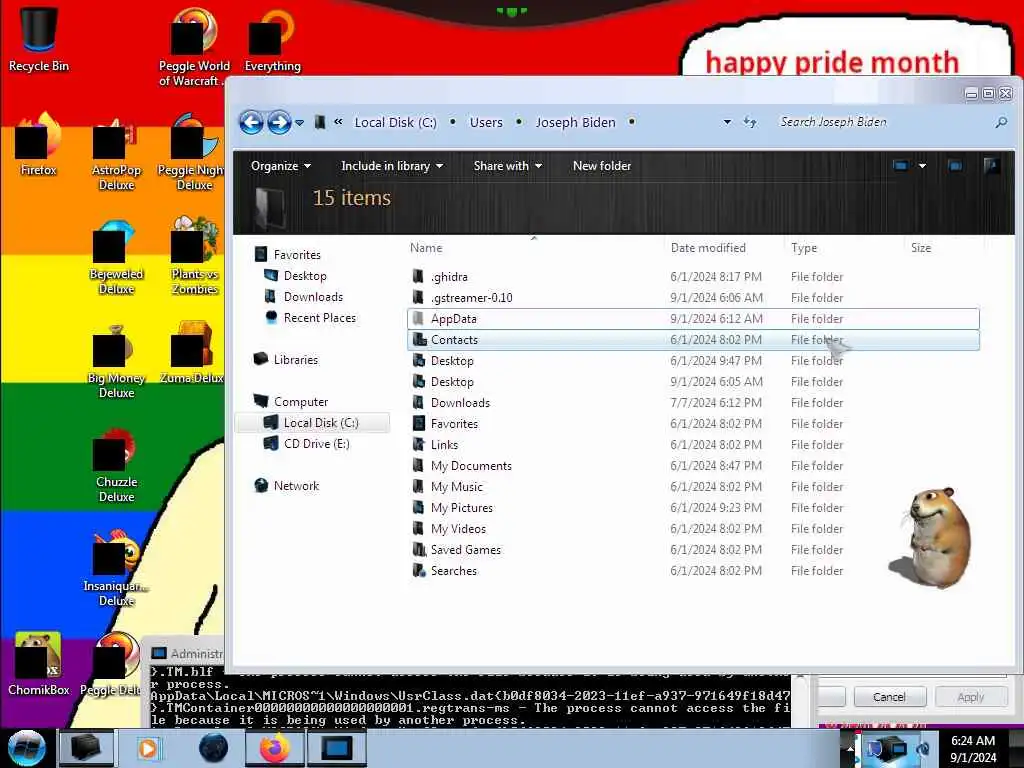Select the Searches folder
The image size is (1024, 768).
(x=693, y=571)
